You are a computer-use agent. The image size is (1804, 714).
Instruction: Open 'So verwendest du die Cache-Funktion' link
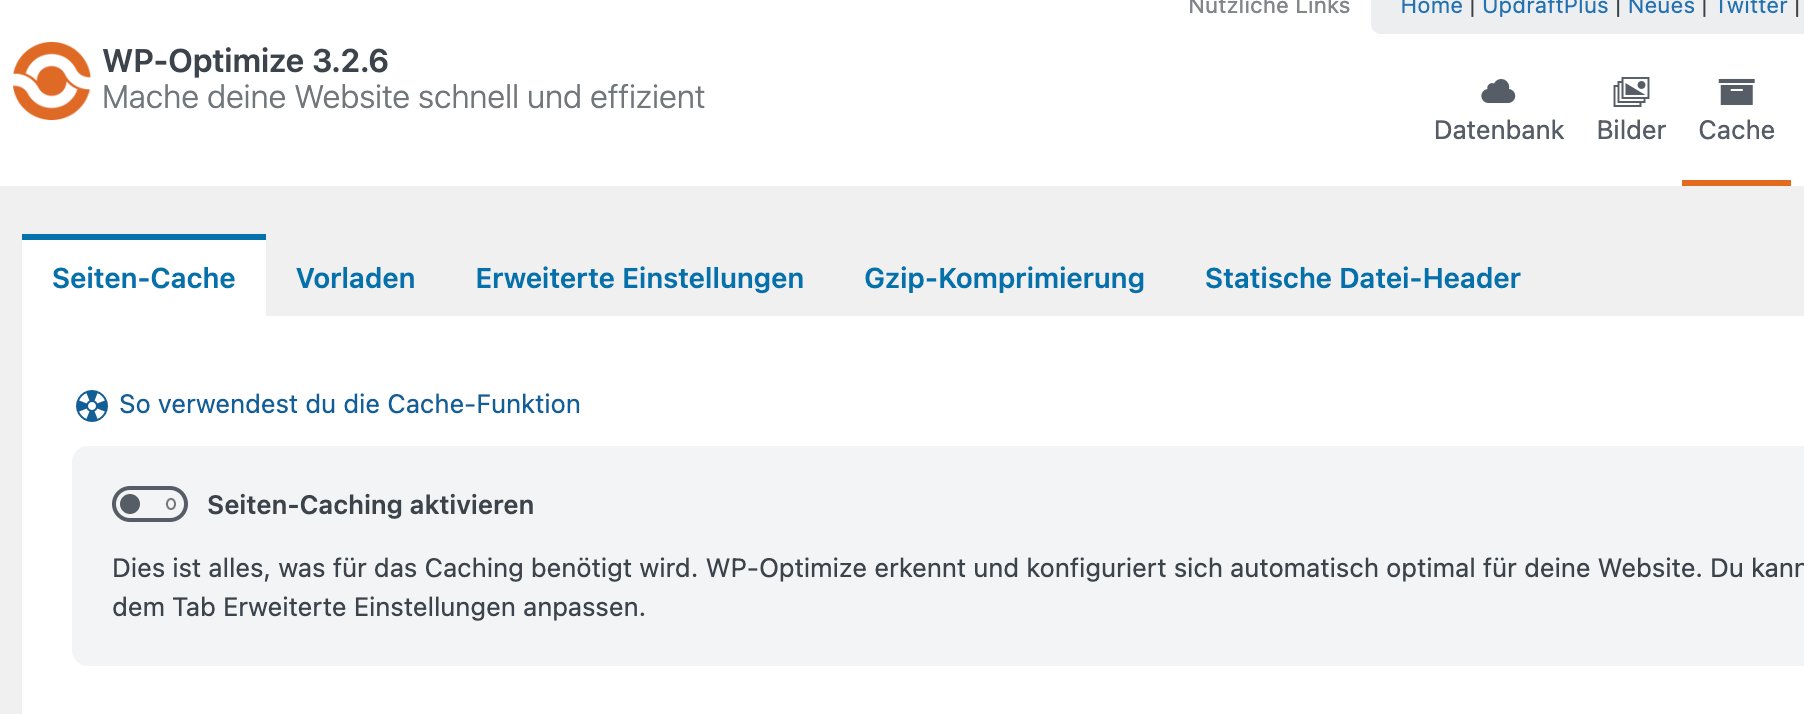[350, 404]
